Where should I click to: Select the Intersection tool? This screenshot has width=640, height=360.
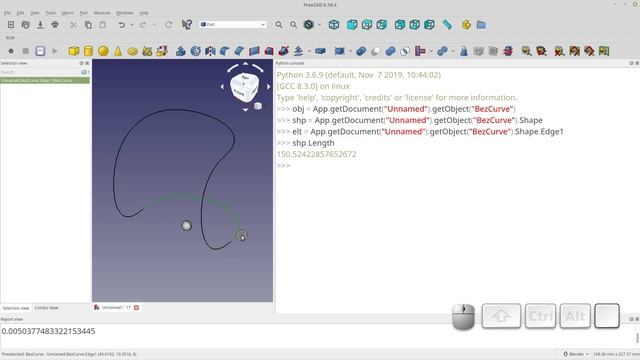tap(405, 51)
